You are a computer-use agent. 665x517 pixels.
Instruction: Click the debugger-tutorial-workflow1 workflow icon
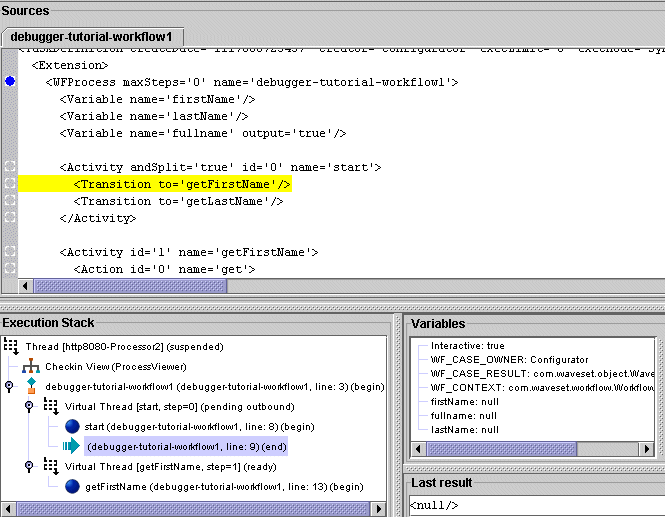click(x=31, y=386)
